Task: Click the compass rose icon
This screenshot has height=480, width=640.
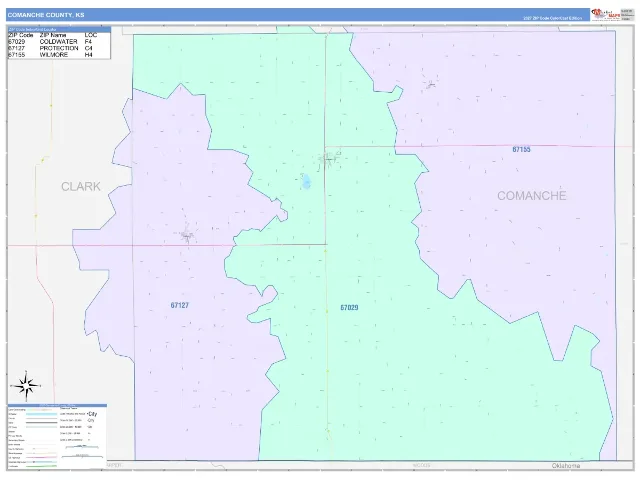Action: [x=26, y=386]
